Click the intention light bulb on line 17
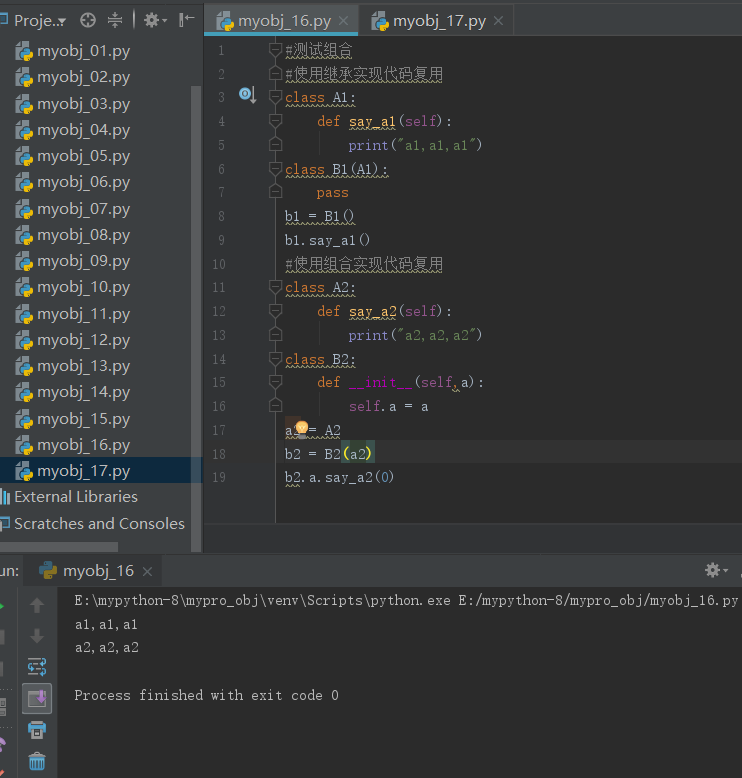This screenshot has height=778, width=742. tap(301, 428)
